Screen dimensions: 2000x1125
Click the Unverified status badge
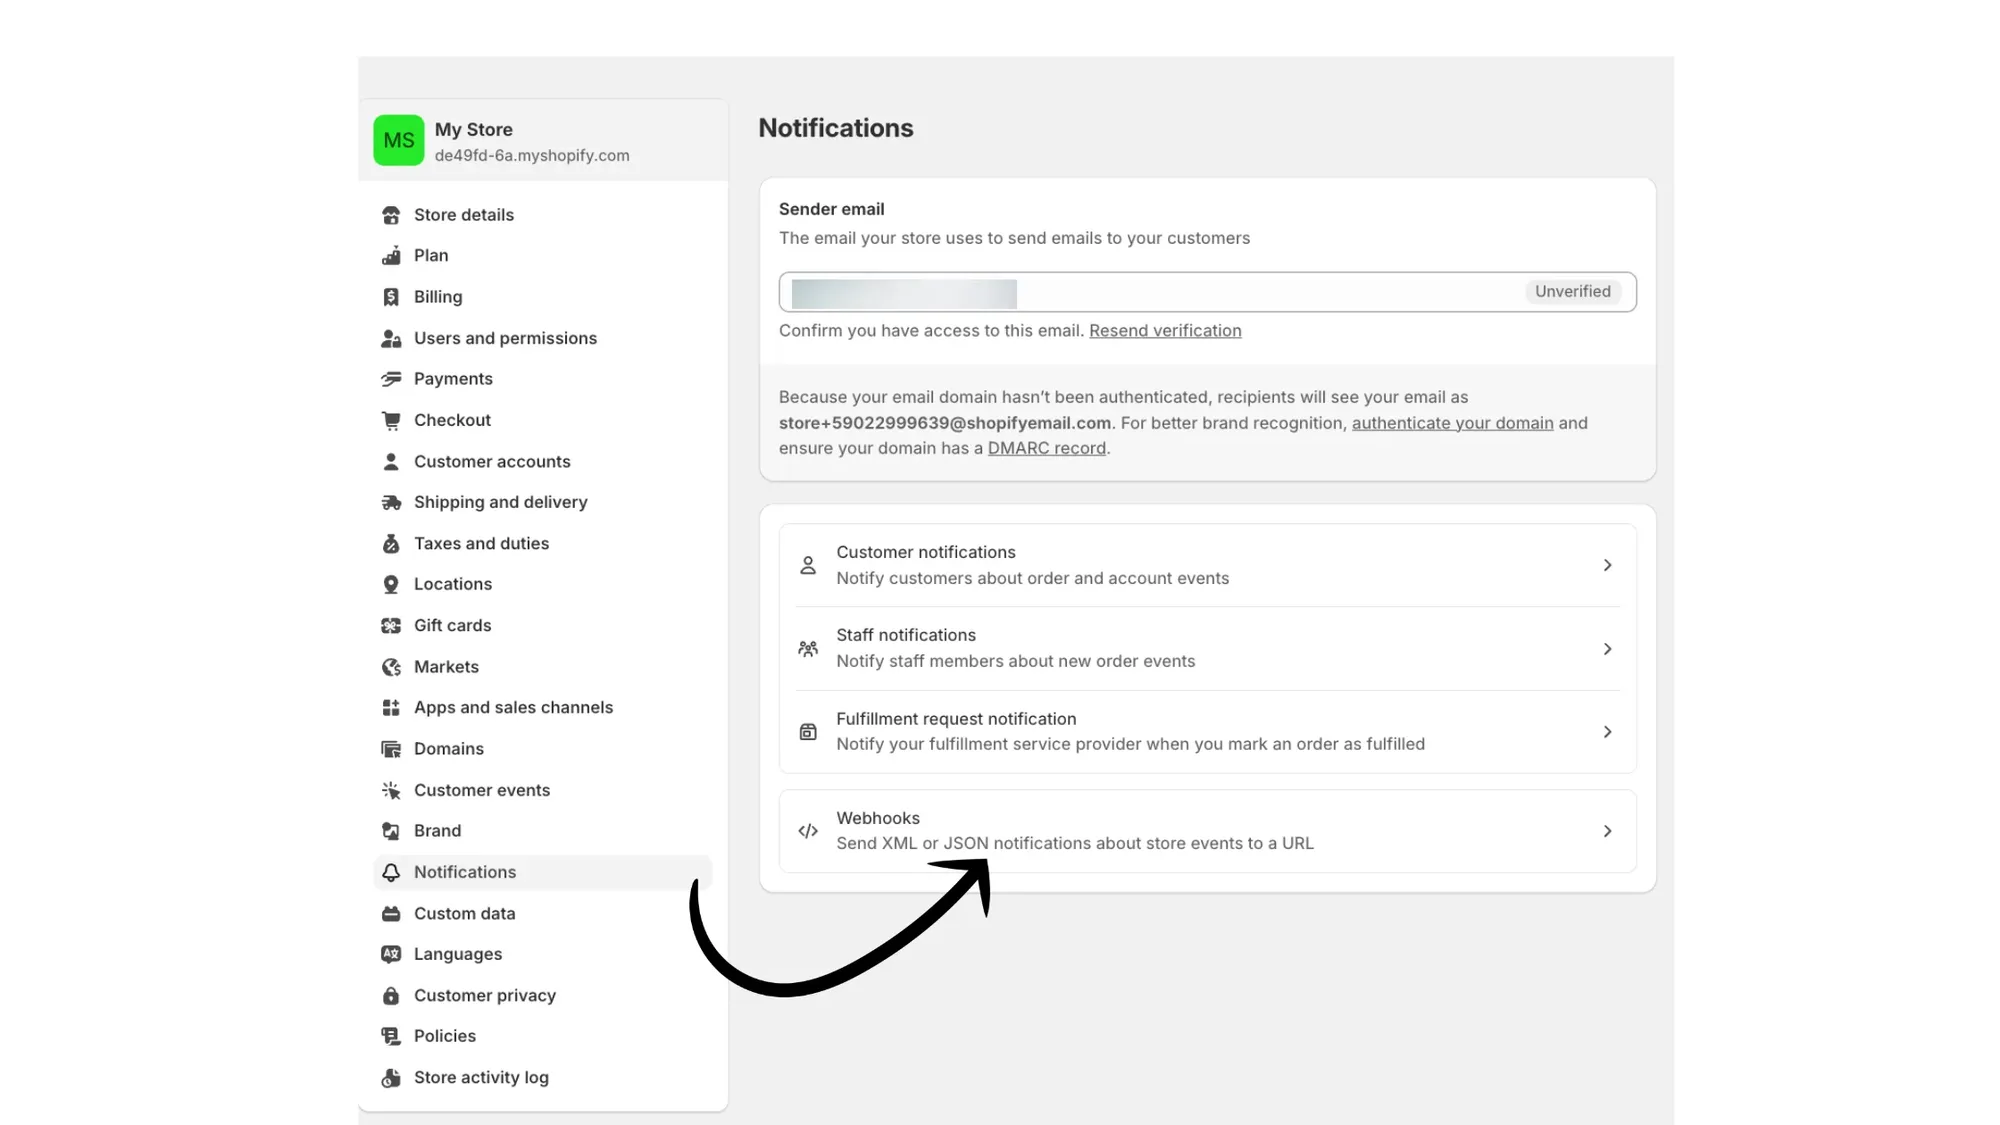1572,291
